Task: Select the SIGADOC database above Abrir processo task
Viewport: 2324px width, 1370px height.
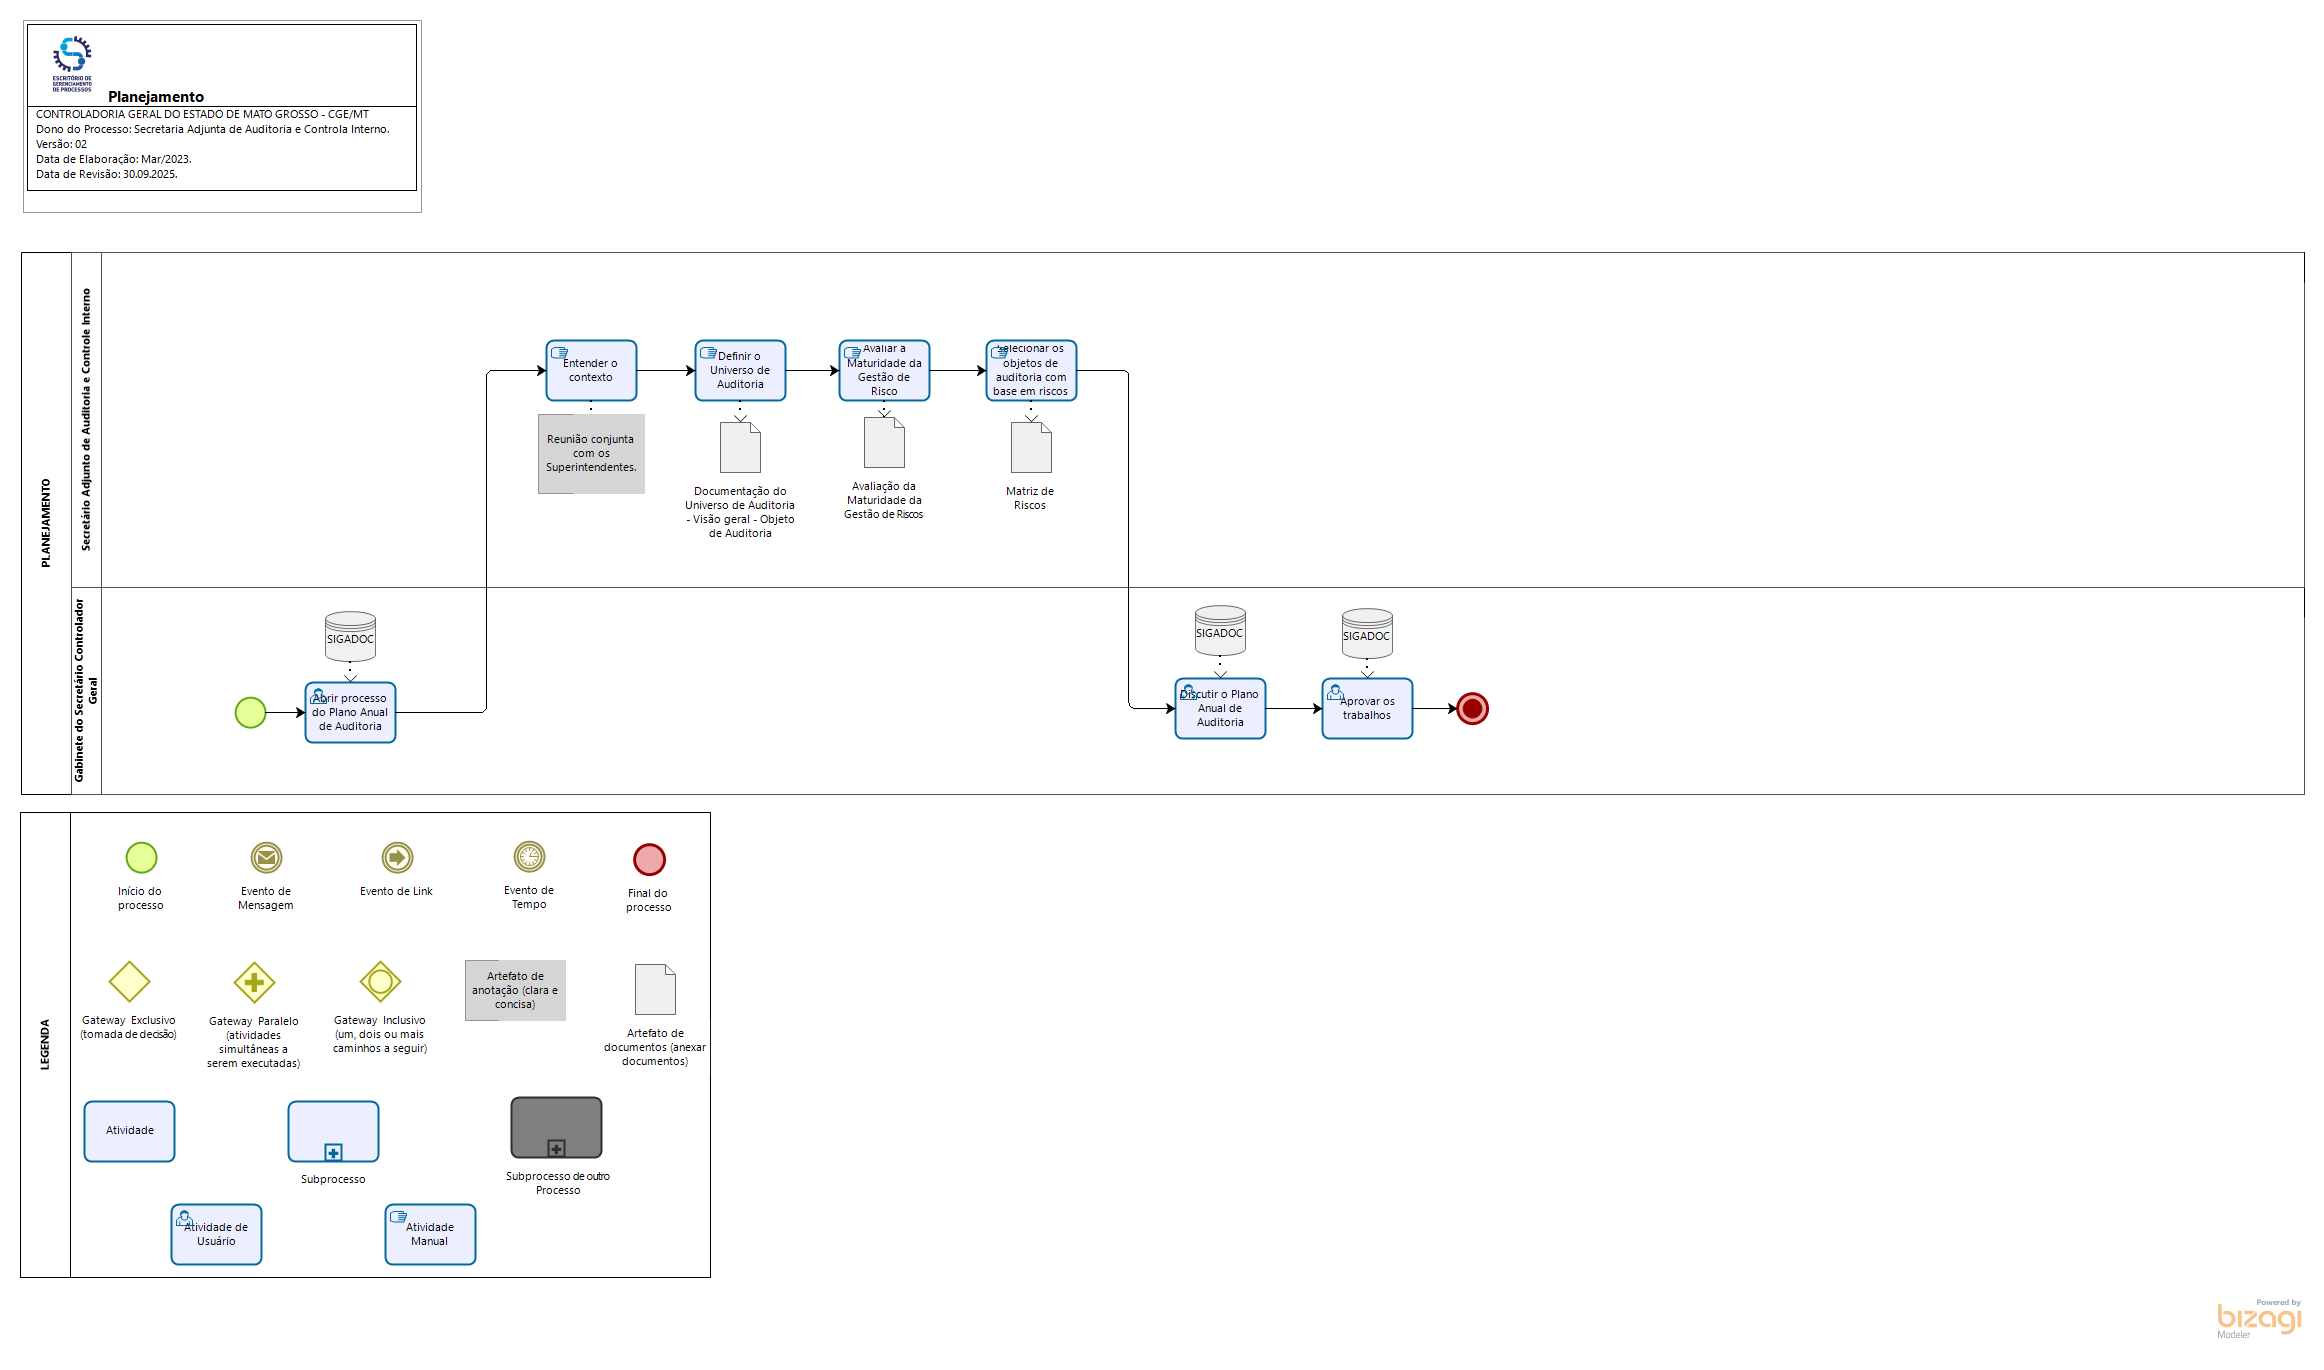Action: [x=350, y=637]
